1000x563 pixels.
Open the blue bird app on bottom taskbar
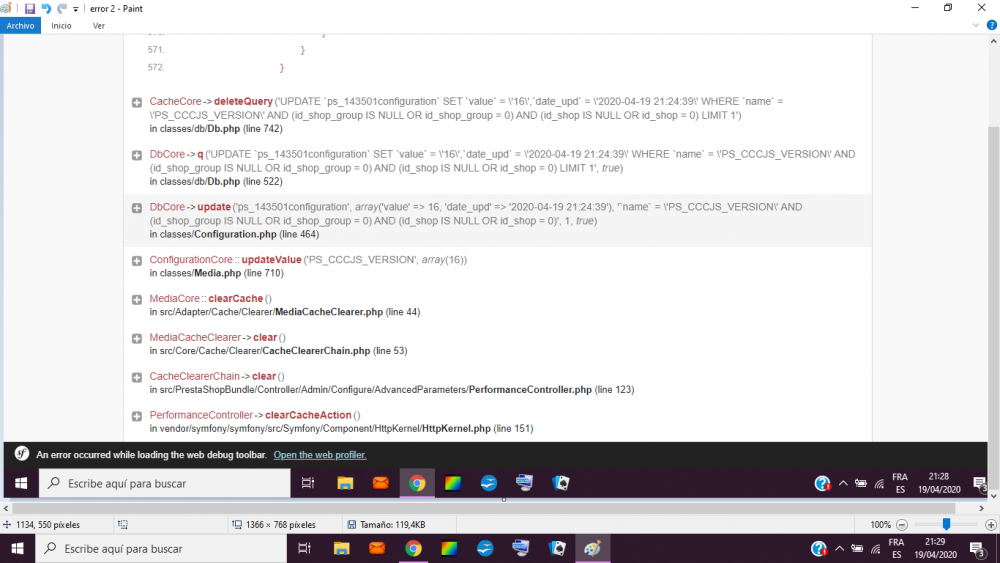485,548
